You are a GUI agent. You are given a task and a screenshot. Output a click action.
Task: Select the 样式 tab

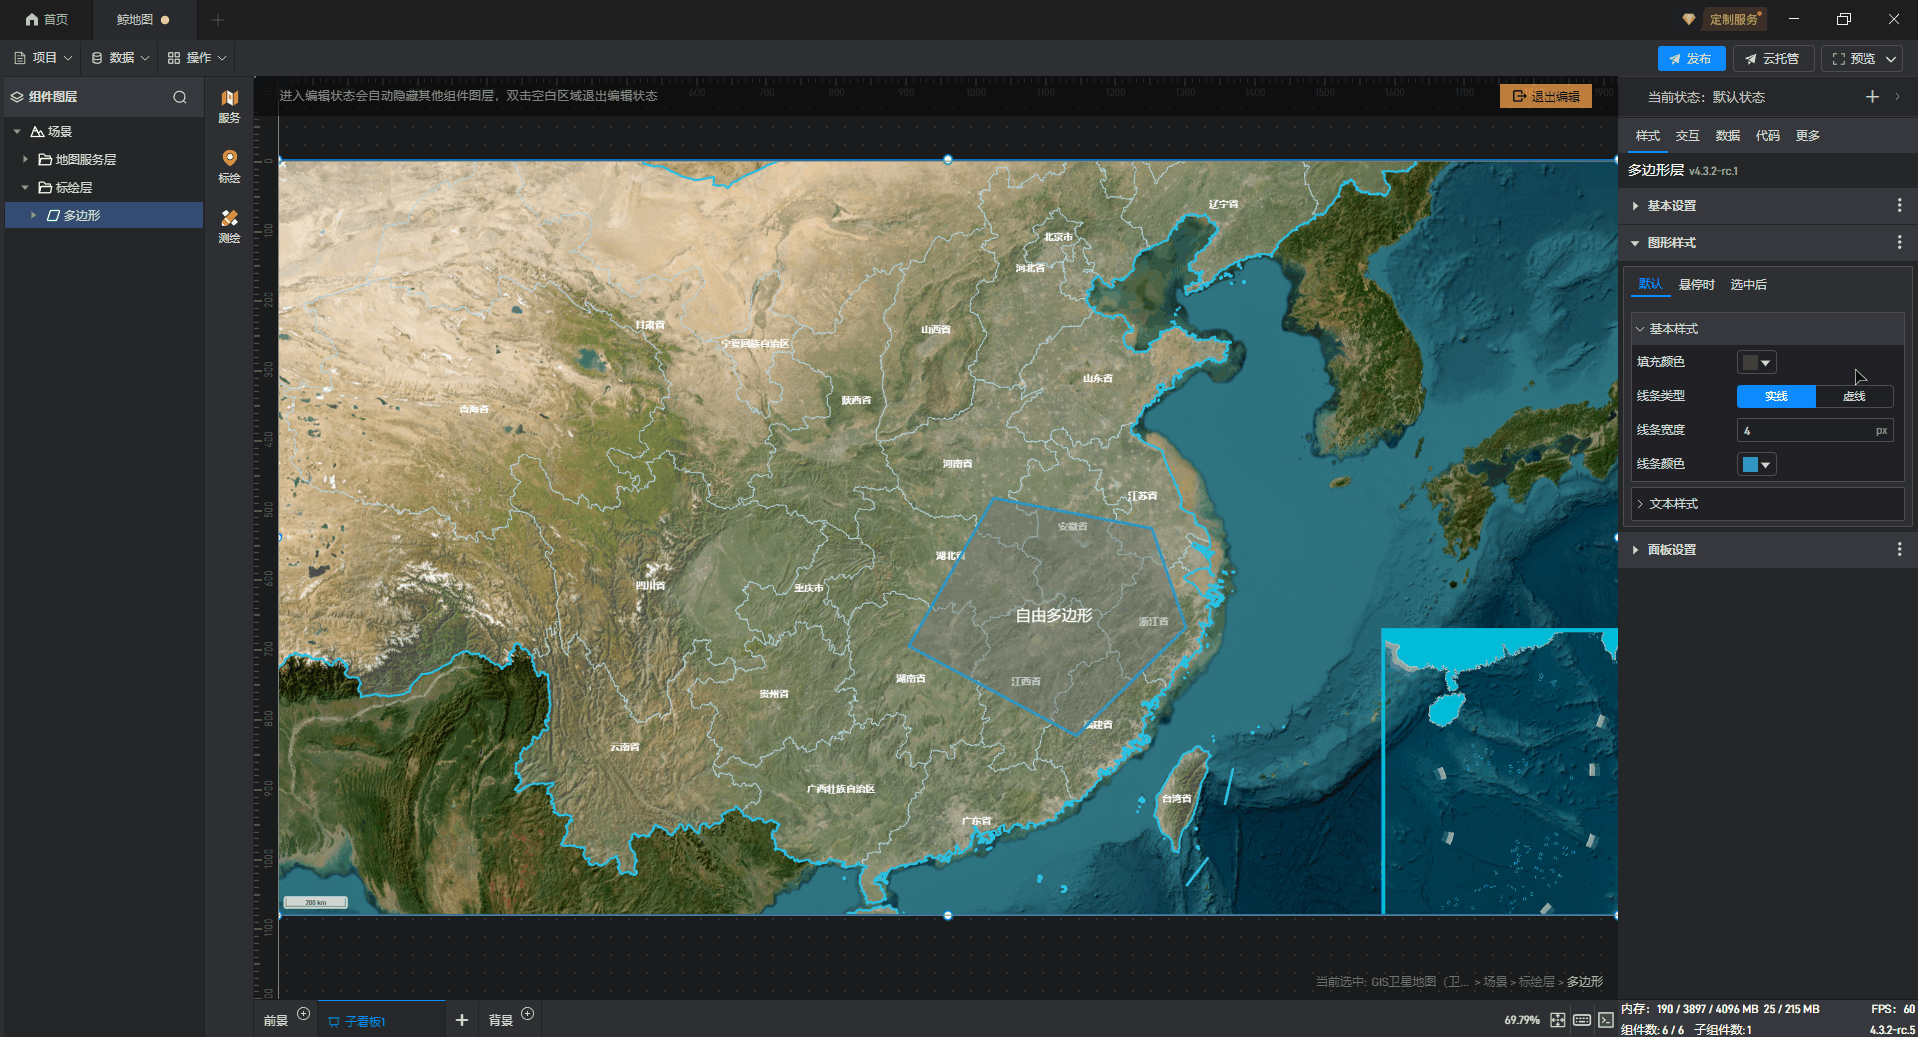click(x=1648, y=136)
